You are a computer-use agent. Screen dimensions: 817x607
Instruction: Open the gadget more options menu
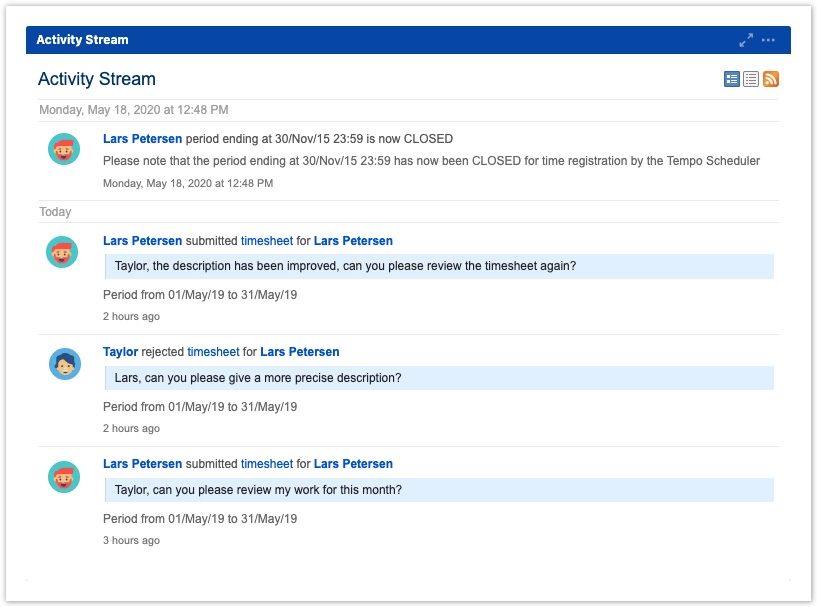(768, 40)
